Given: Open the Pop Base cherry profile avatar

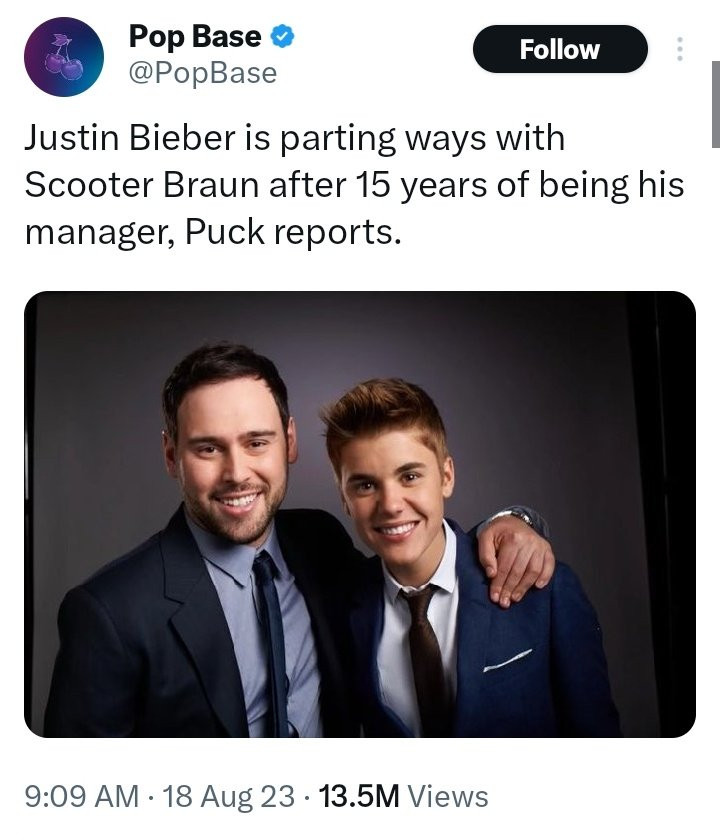Looking at the screenshot, I should pyautogui.click(x=64, y=57).
